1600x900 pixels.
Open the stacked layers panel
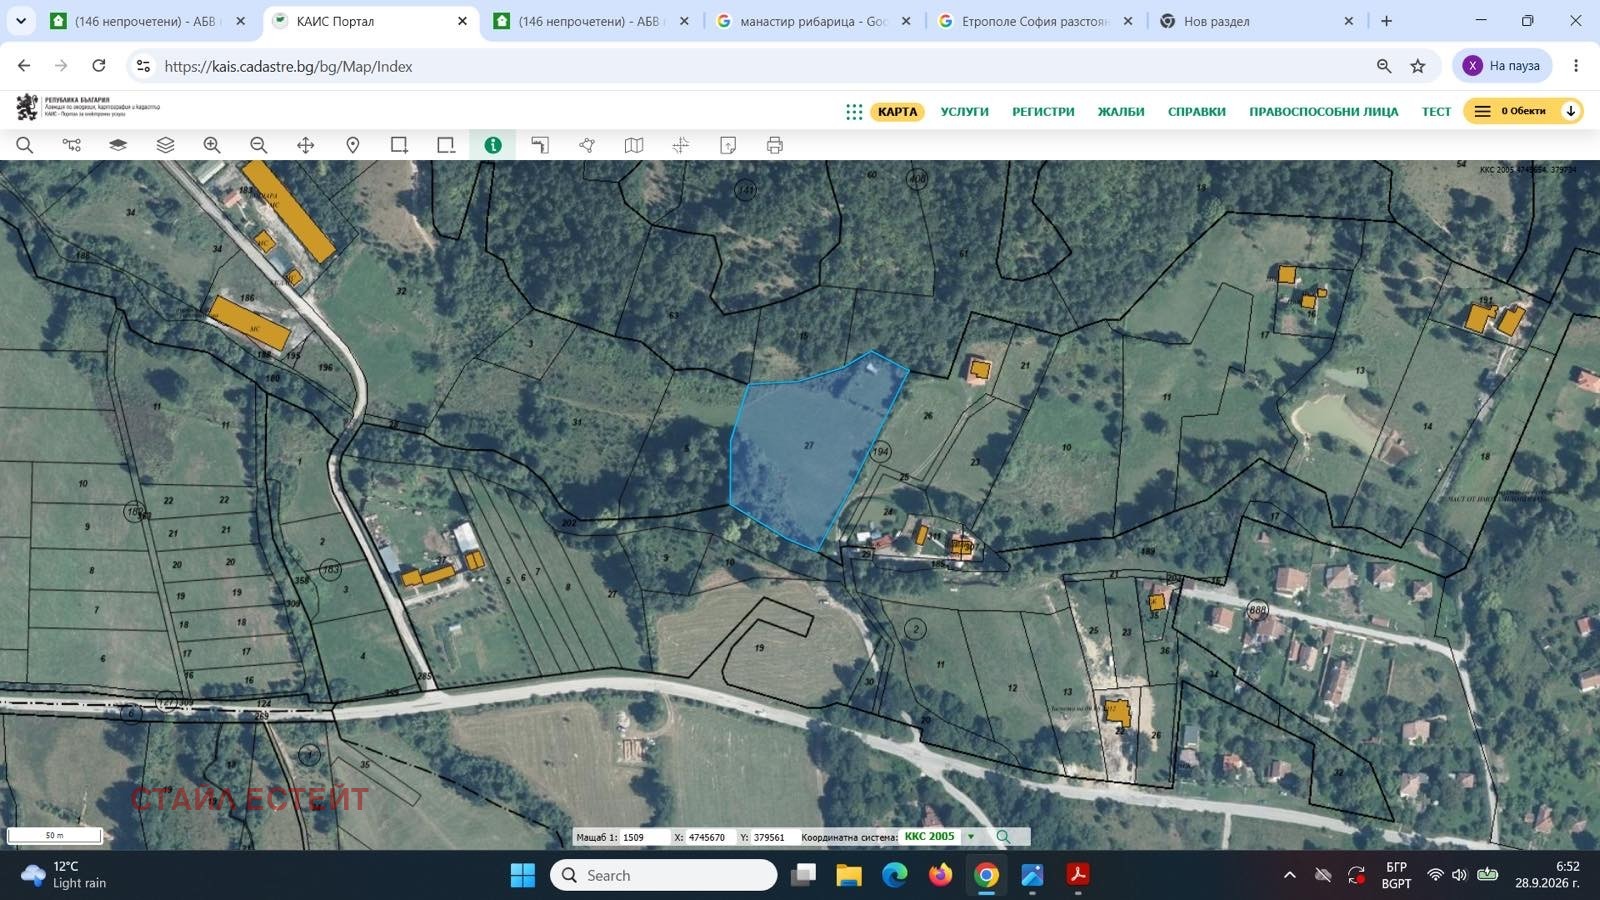tap(165, 145)
